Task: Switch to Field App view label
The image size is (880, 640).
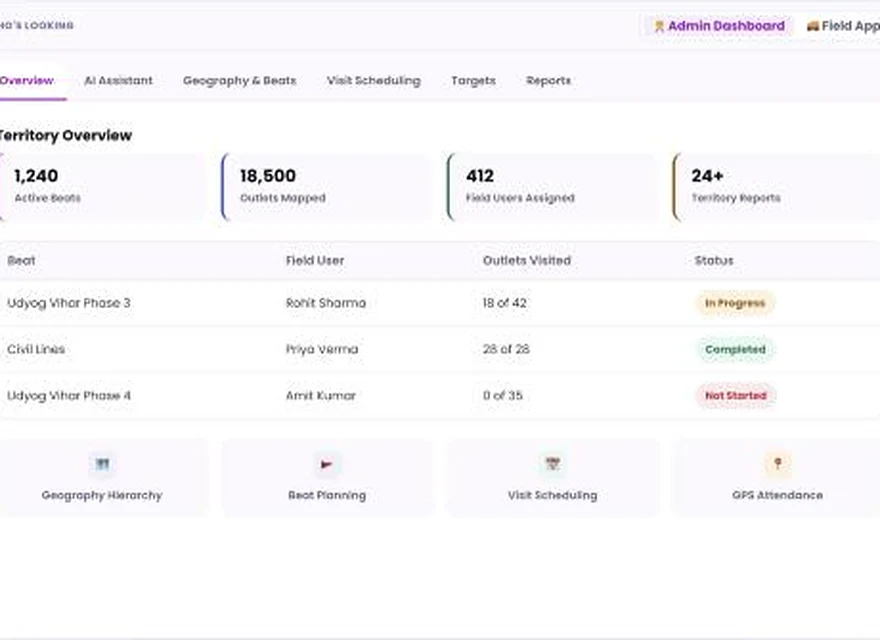Action: [x=850, y=26]
